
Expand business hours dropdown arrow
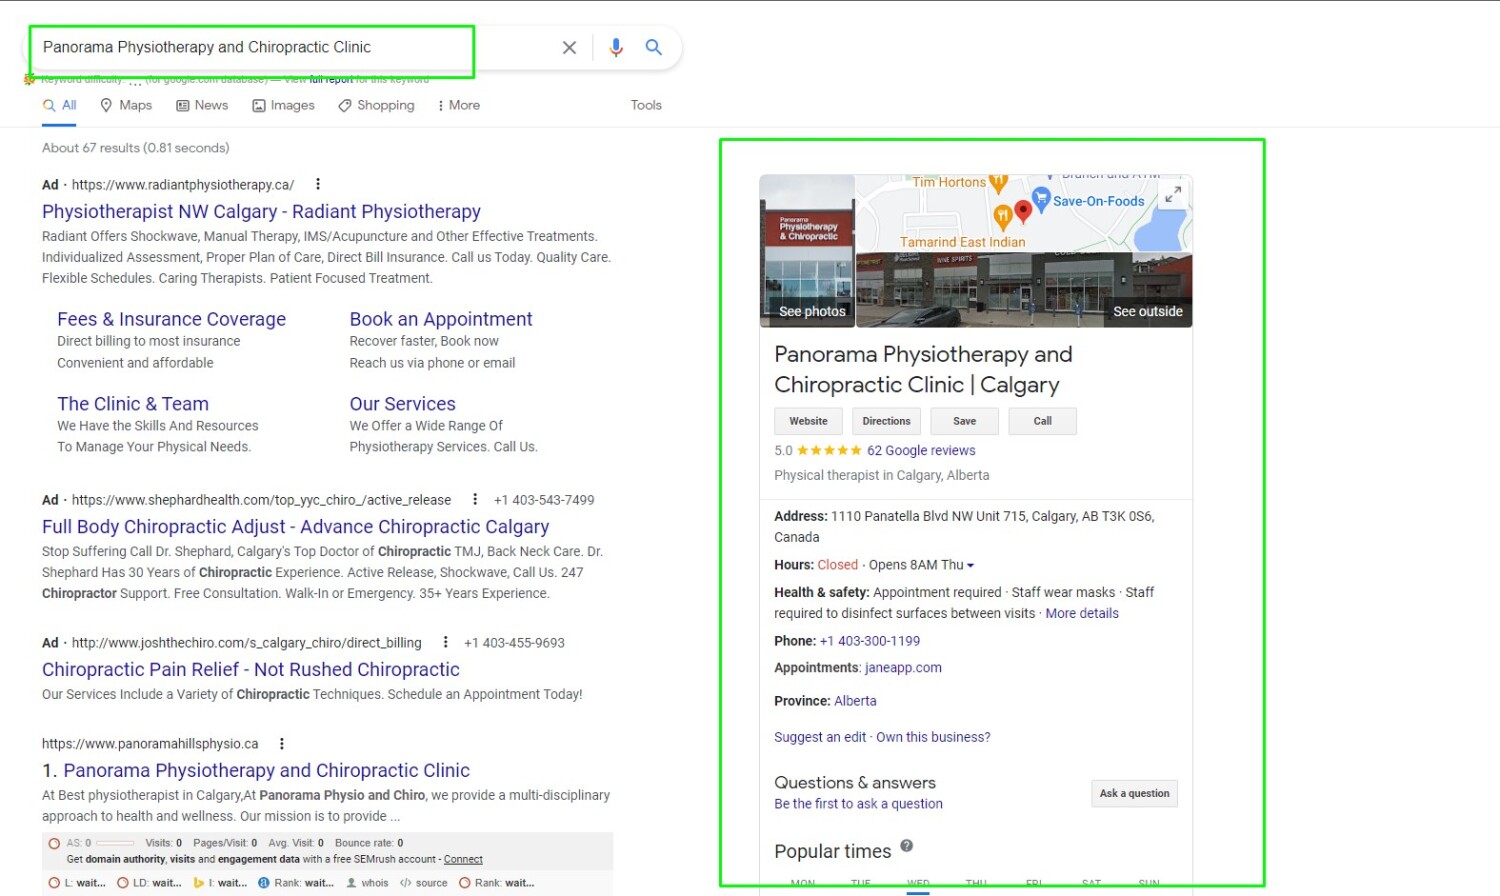[x=970, y=566]
